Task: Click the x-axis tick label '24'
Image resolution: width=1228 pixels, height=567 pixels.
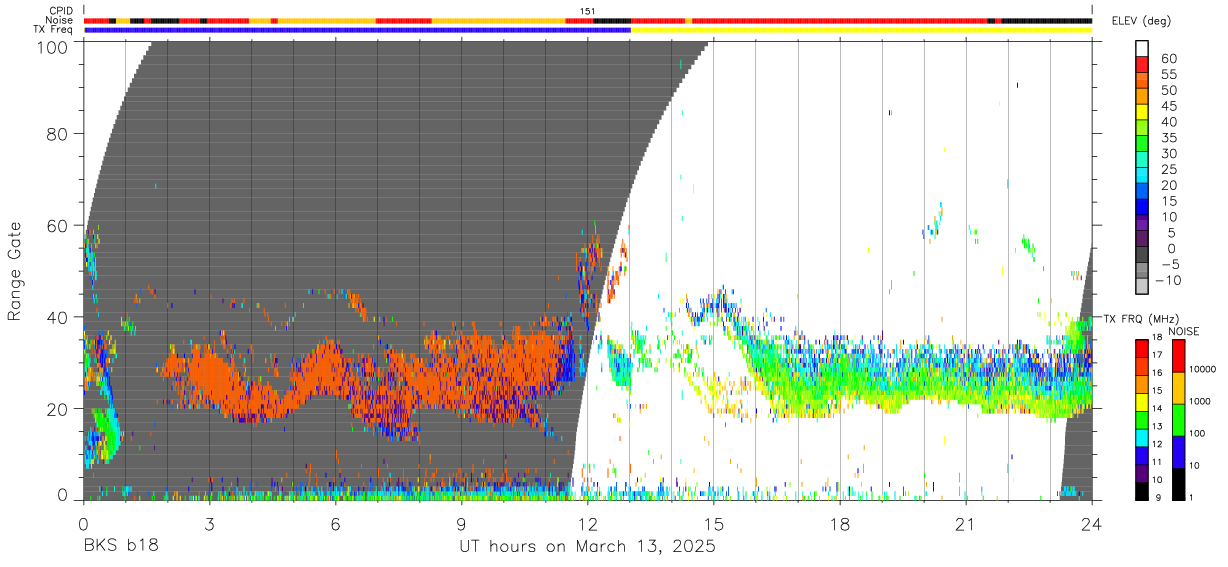Action: coord(1091,524)
